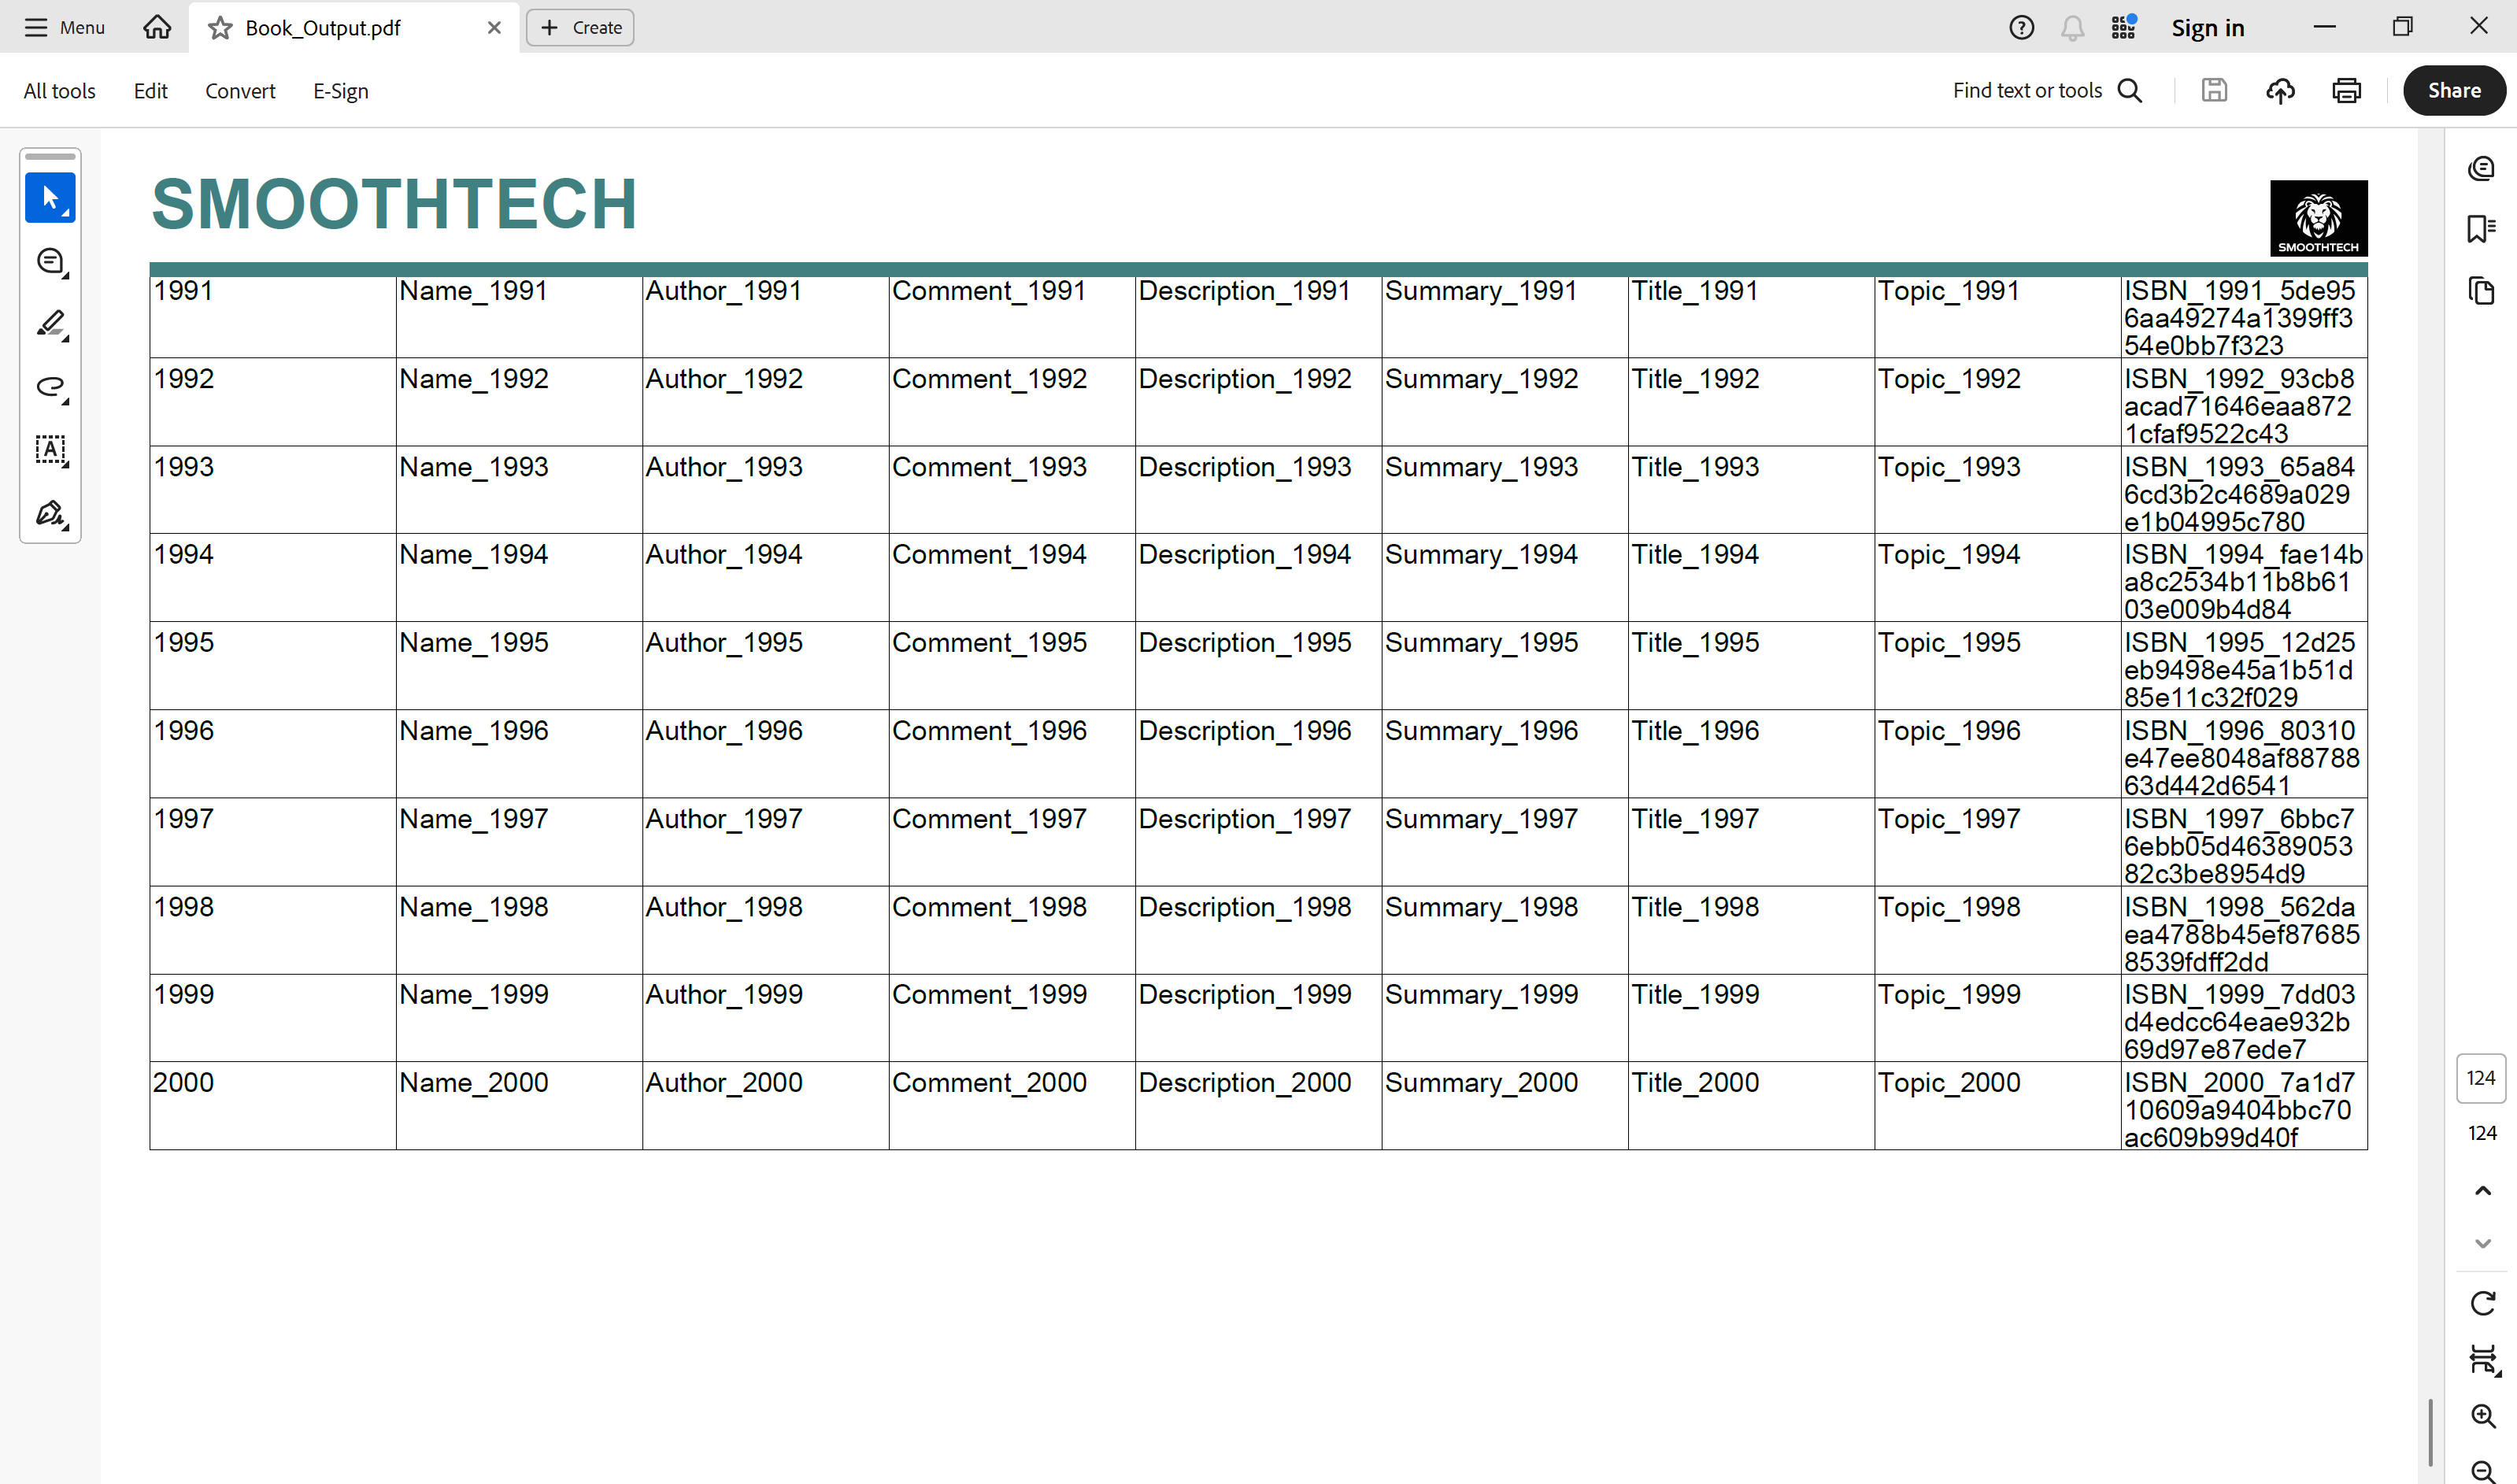
Task: Activate the freehand Draw lasso tool
Action: 50,387
